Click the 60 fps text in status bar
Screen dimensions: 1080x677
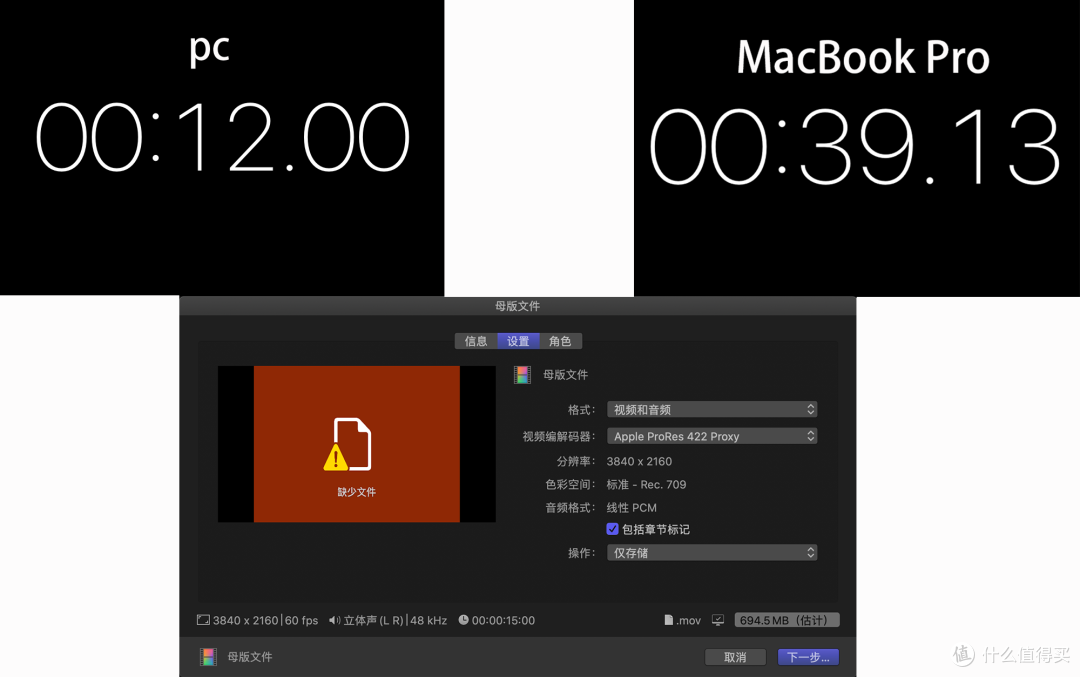(x=302, y=621)
